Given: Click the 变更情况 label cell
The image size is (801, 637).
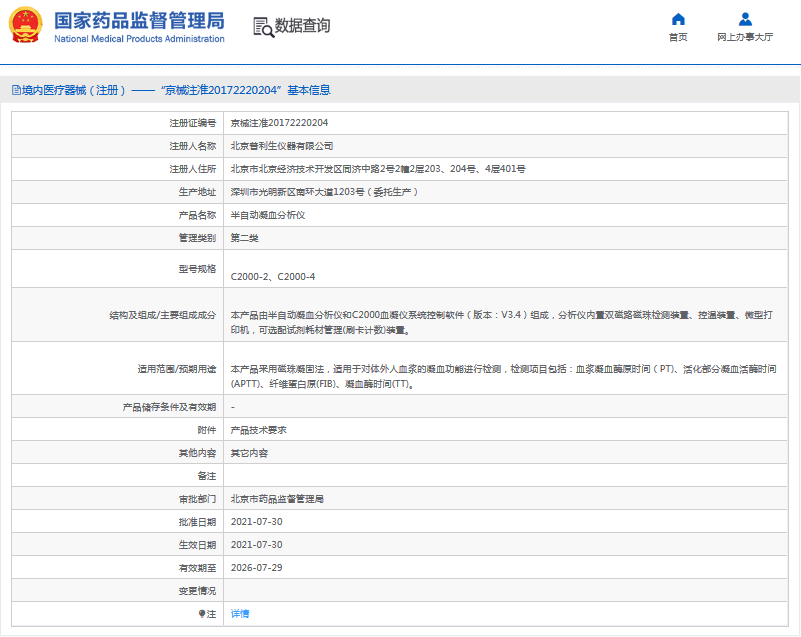Looking at the screenshot, I should pyautogui.click(x=117, y=591).
